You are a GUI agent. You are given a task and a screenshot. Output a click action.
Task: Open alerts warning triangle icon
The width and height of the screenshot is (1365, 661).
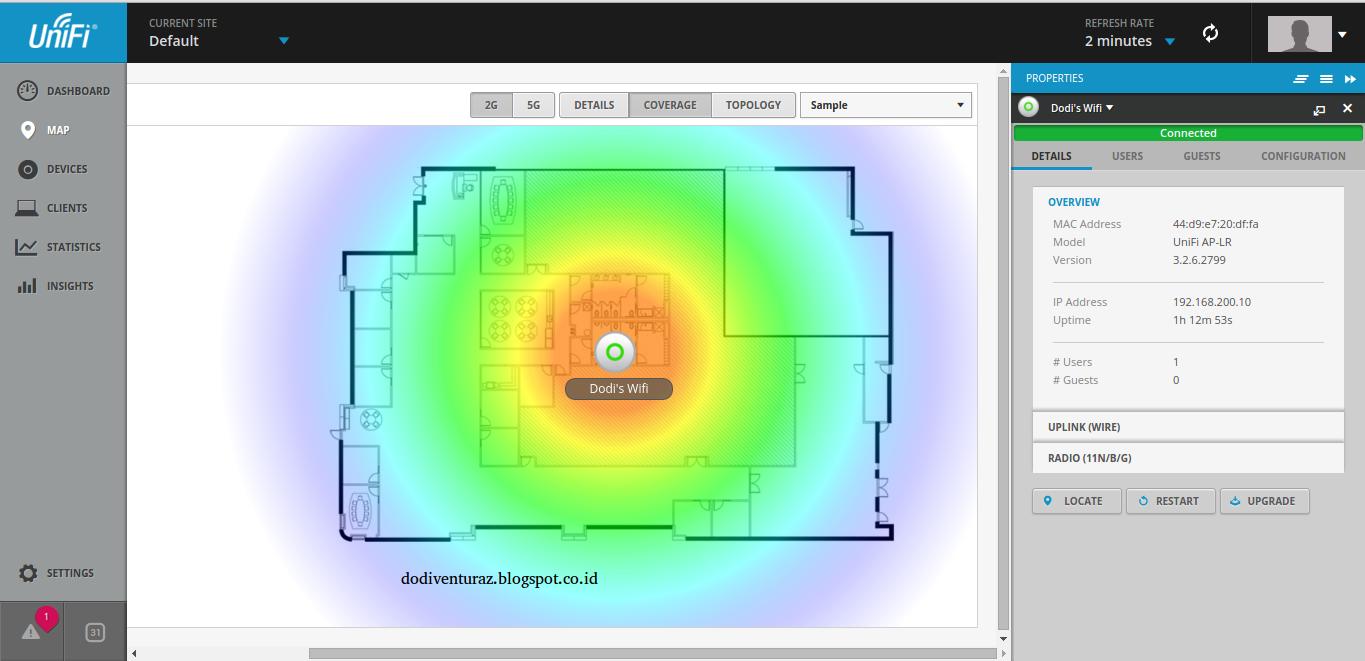pyautogui.click(x=31, y=632)
